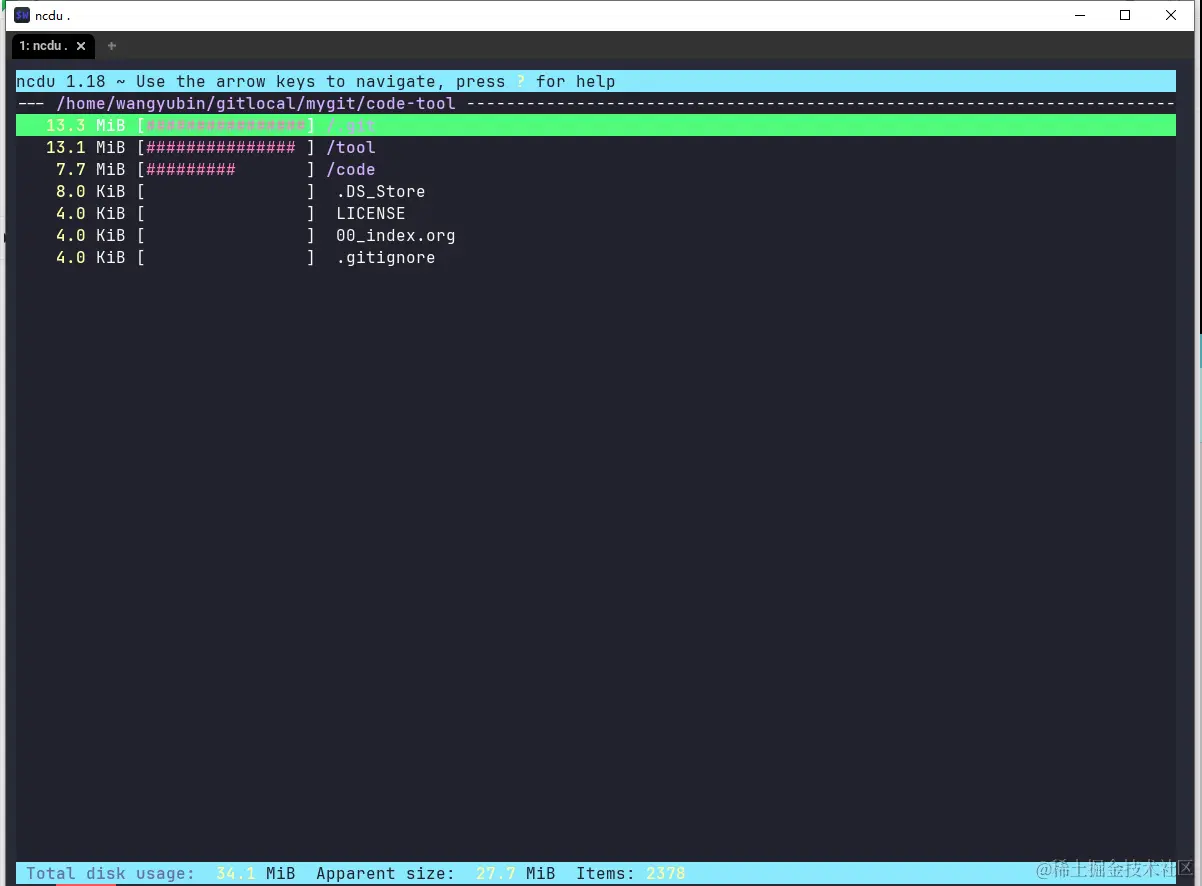Select the .DS_Store file entry
The image size is (1202, 886).
click(381, 191)
